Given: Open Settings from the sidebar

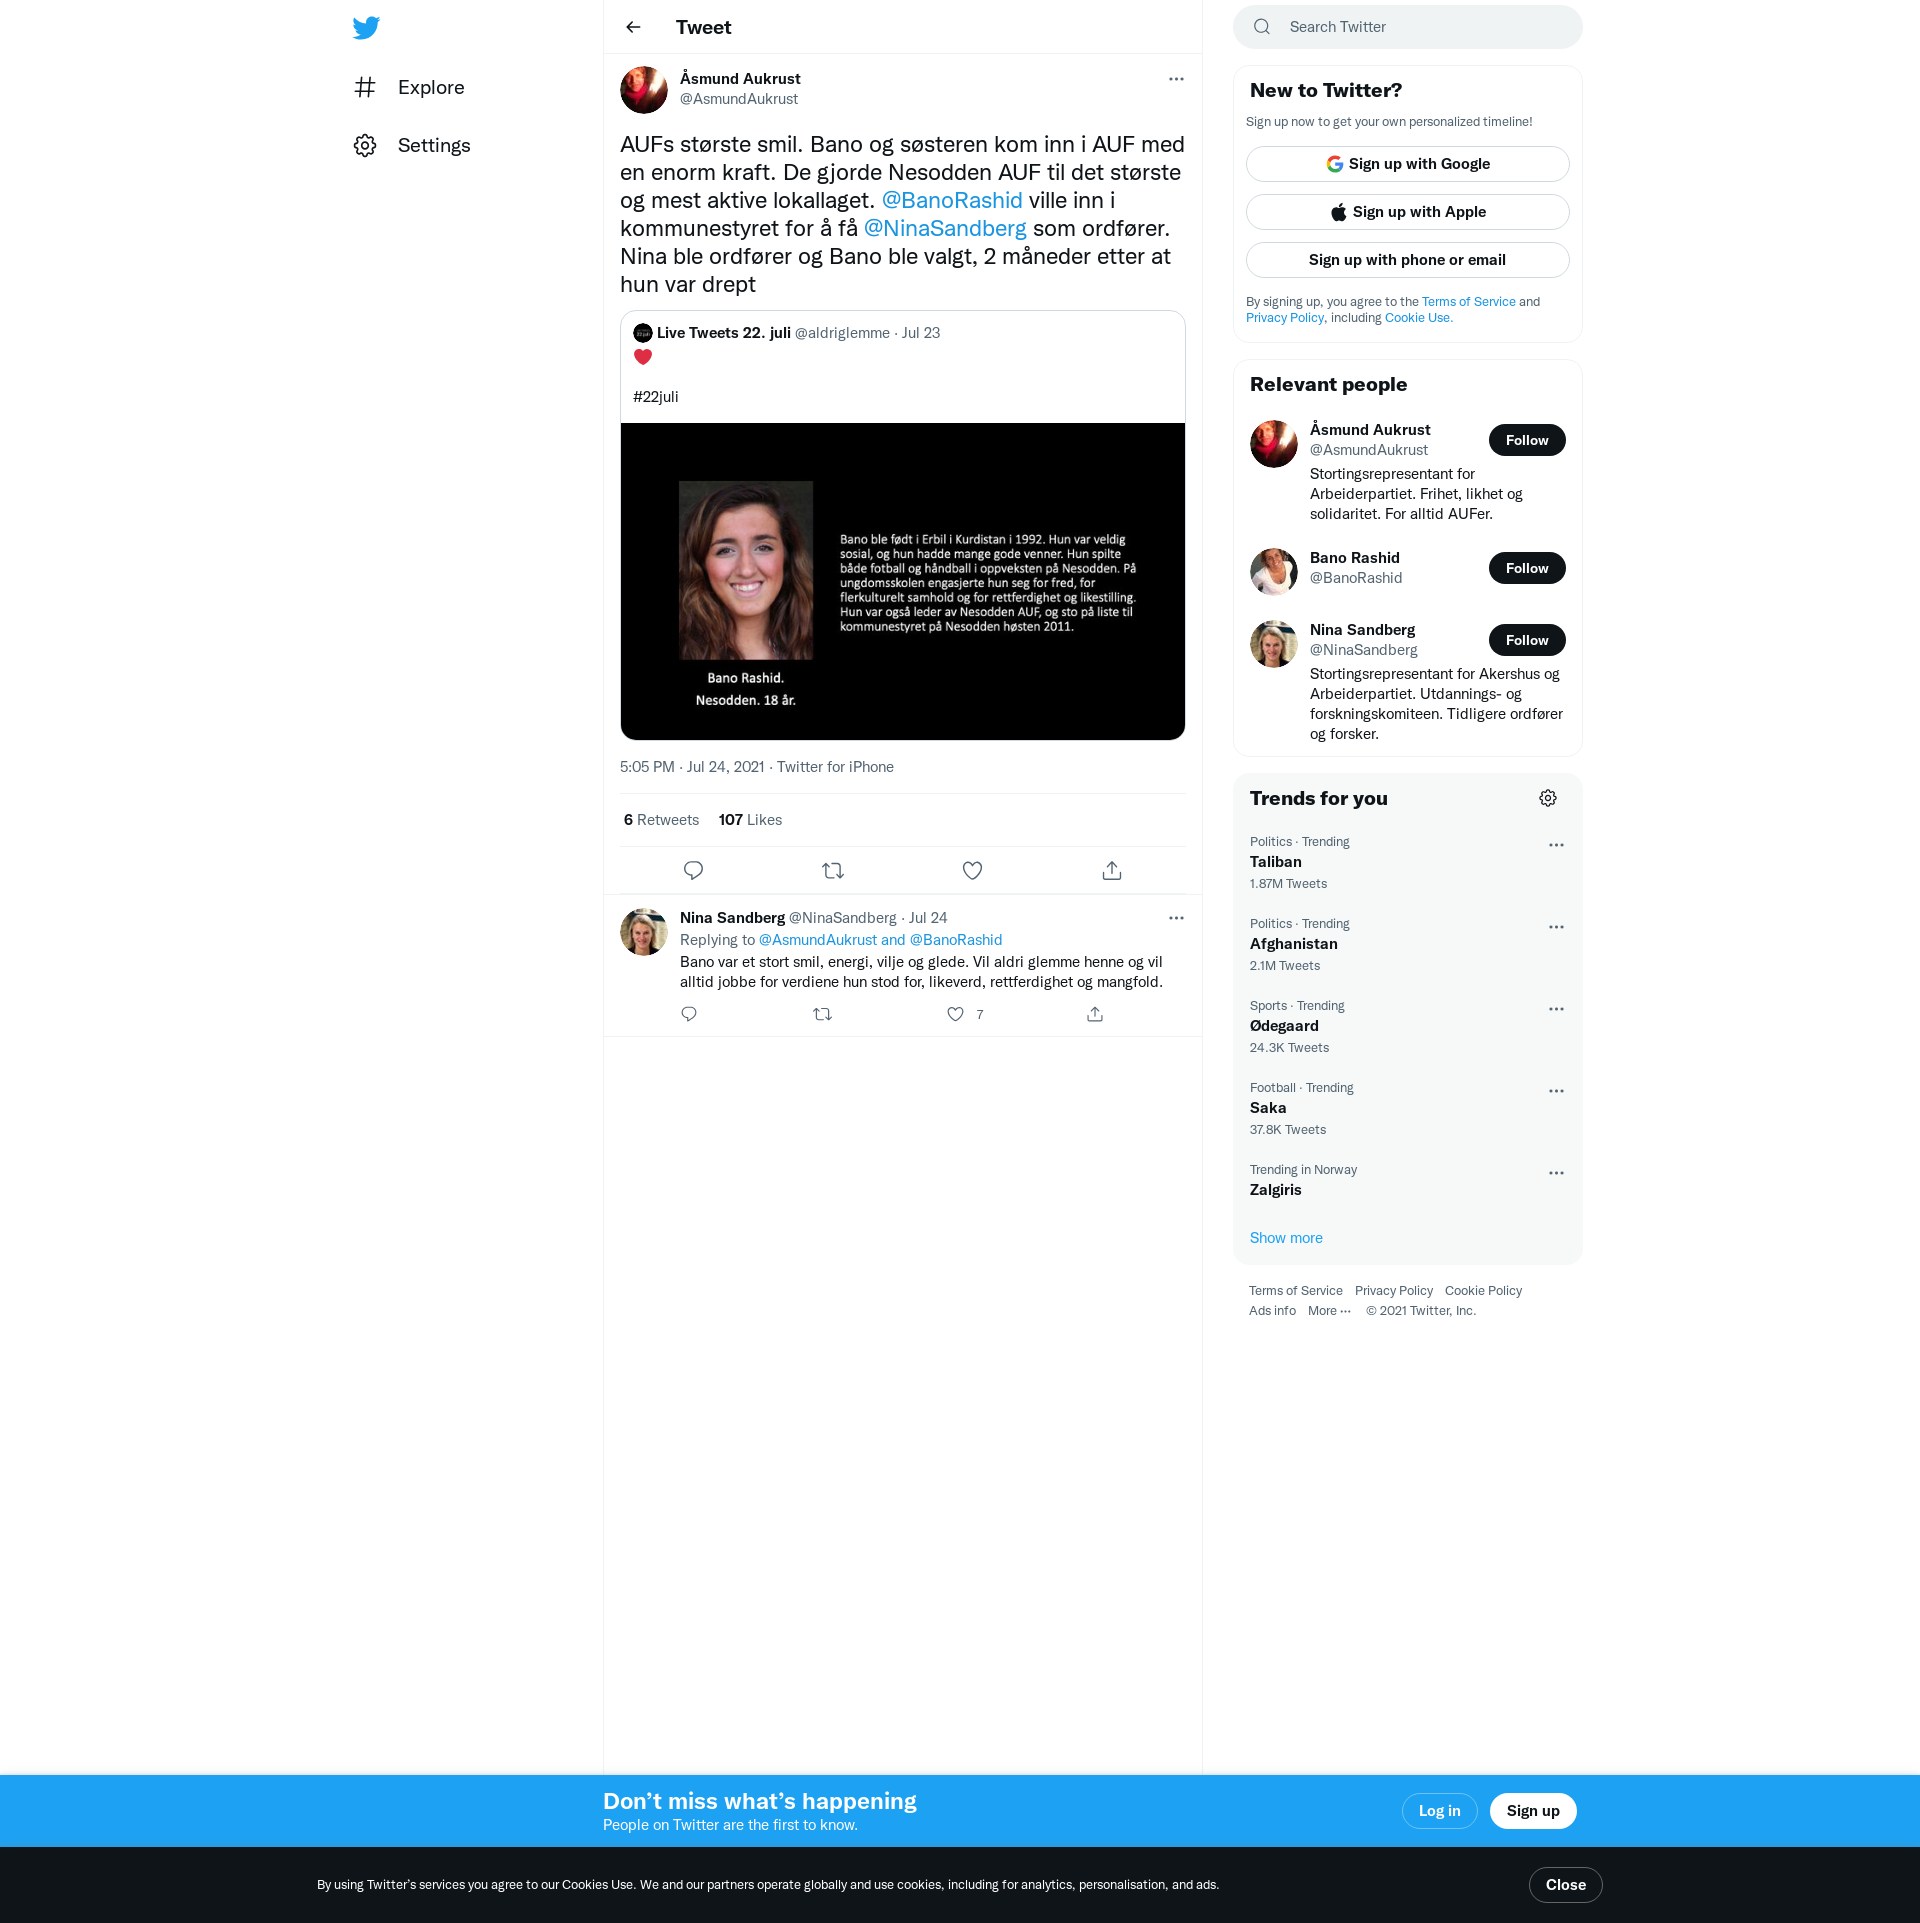Looking at the screenshot, I should 412,145.
